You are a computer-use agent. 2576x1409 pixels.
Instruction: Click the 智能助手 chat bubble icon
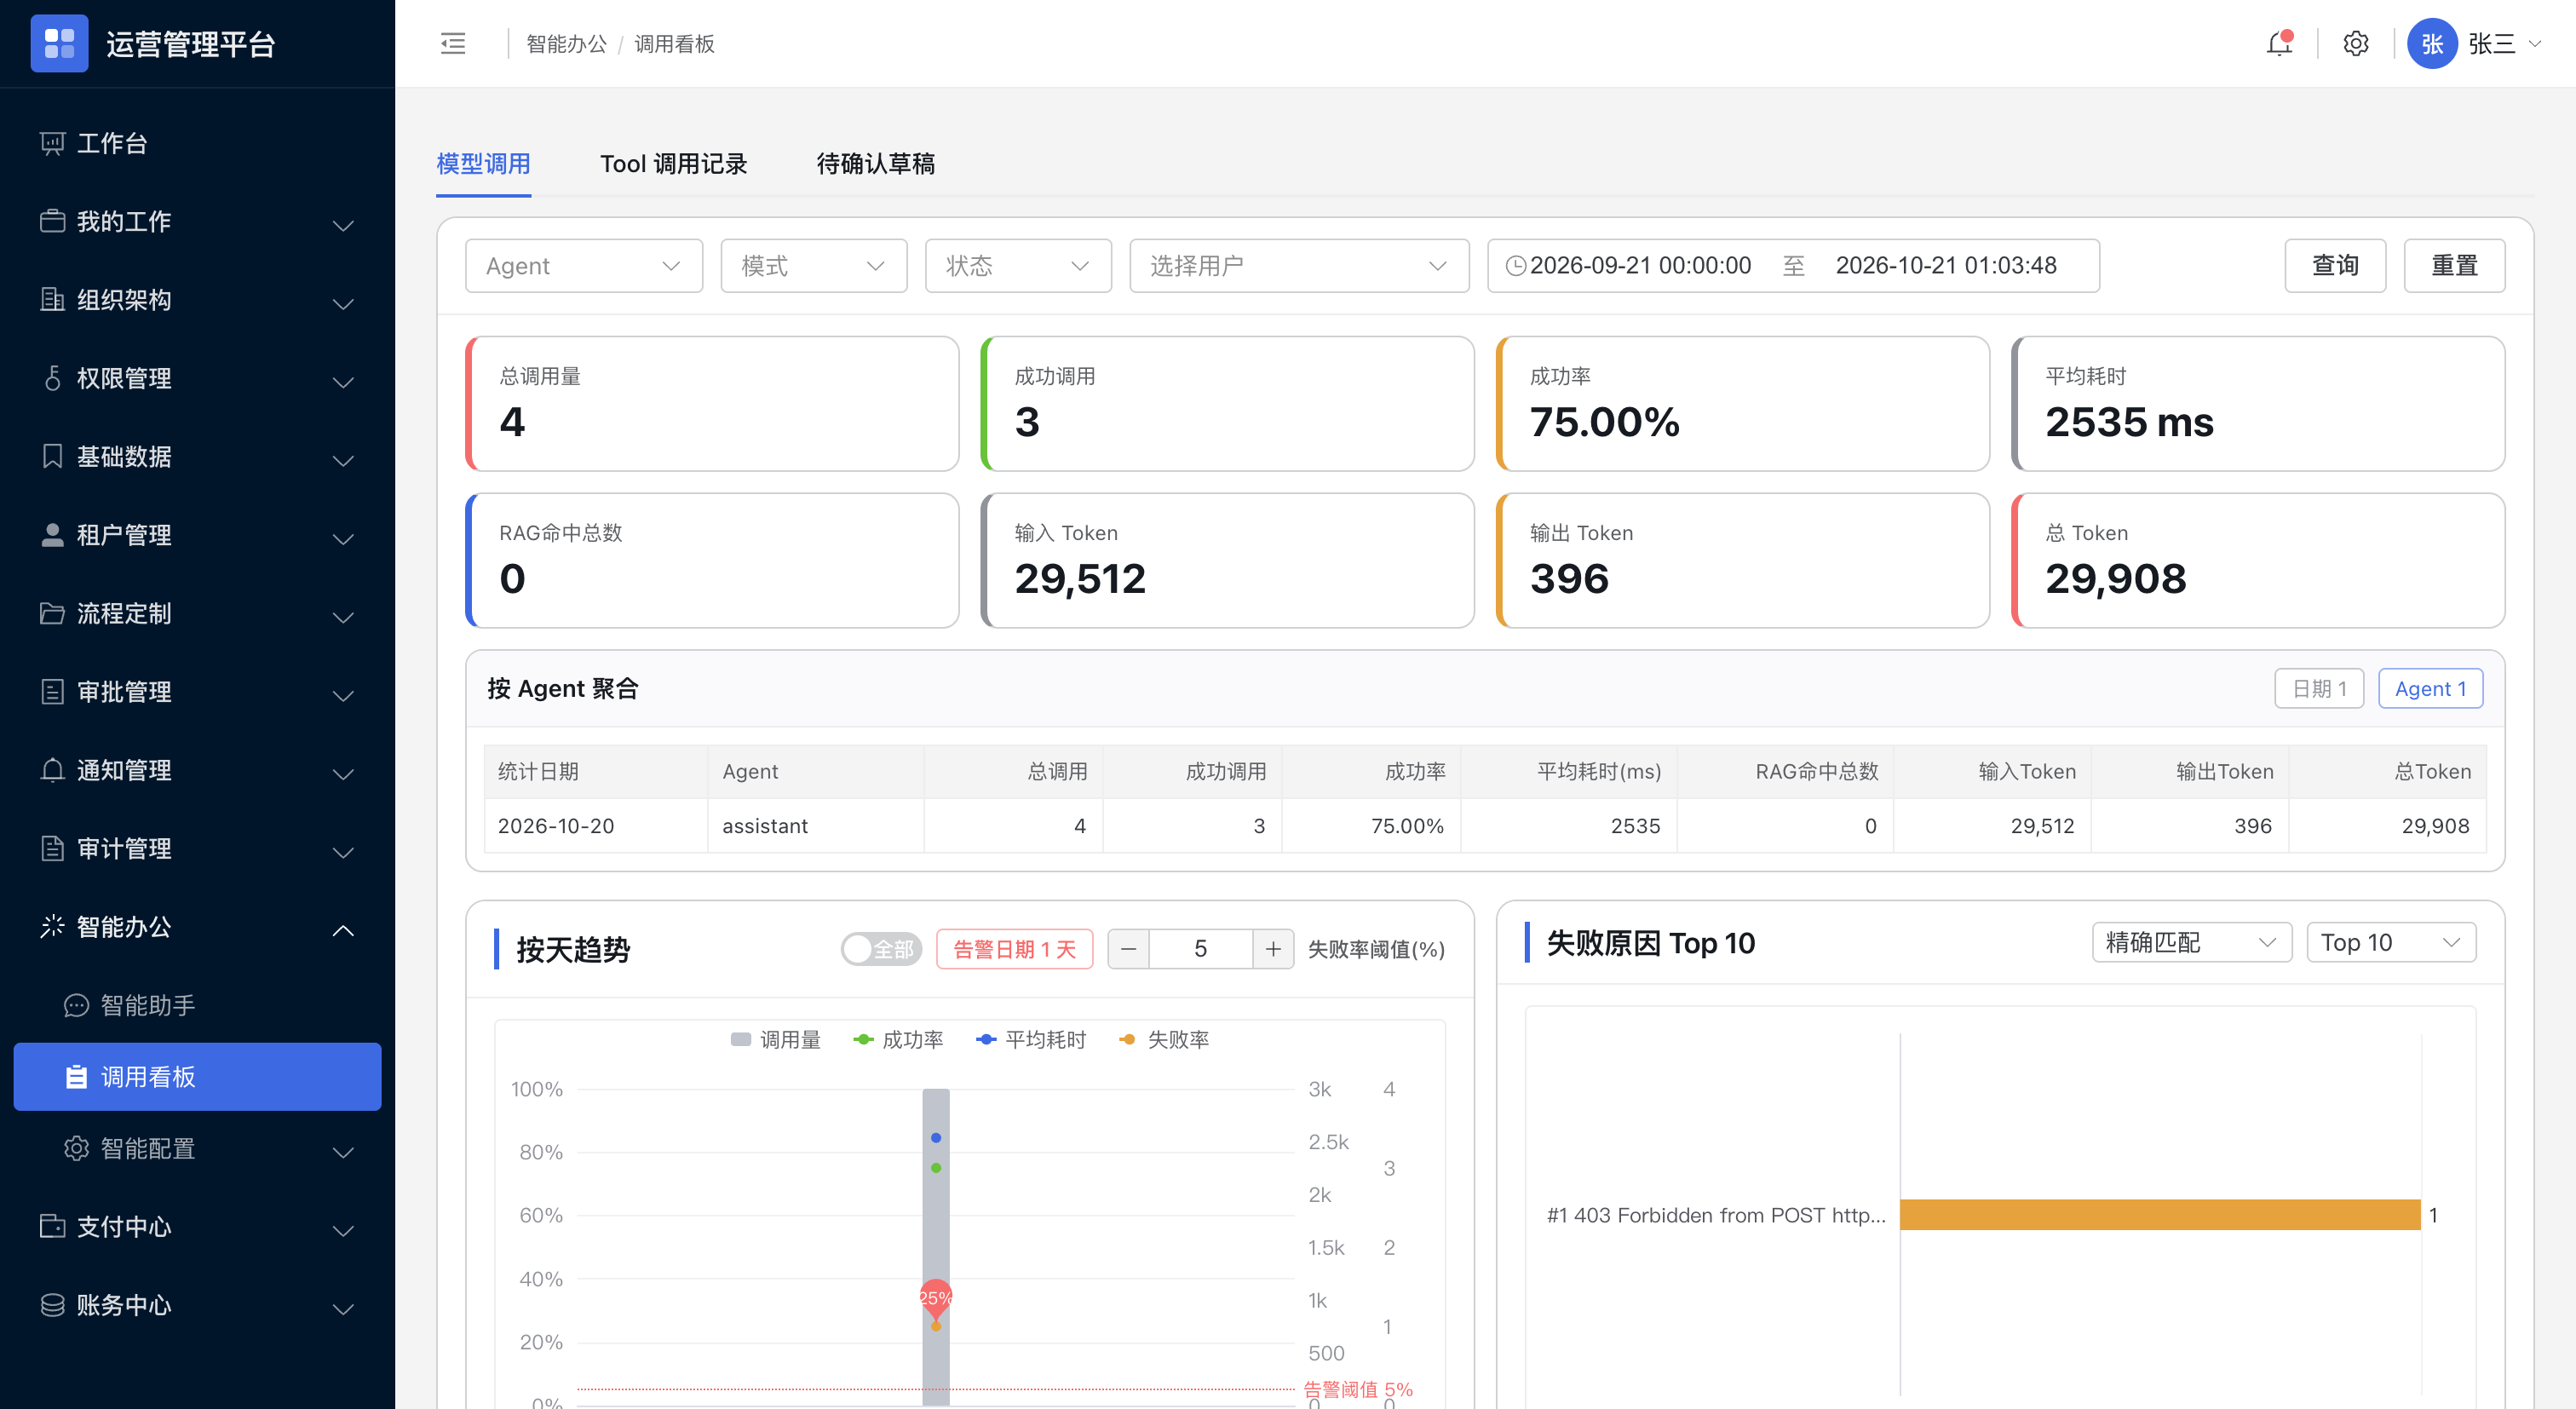tap(76, 1005)
